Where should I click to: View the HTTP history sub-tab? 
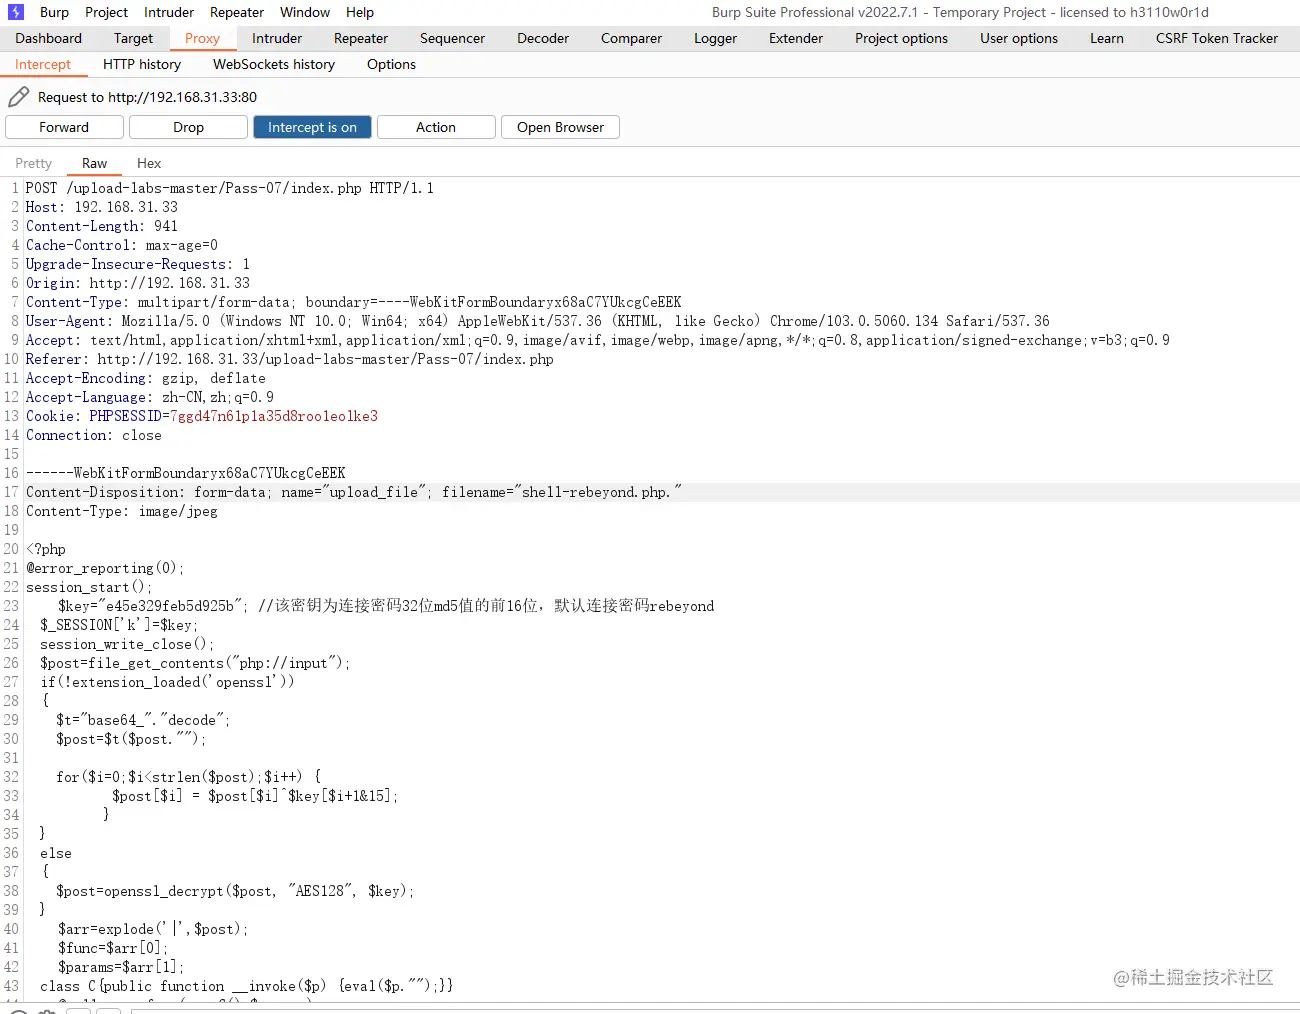coord(142,64)
